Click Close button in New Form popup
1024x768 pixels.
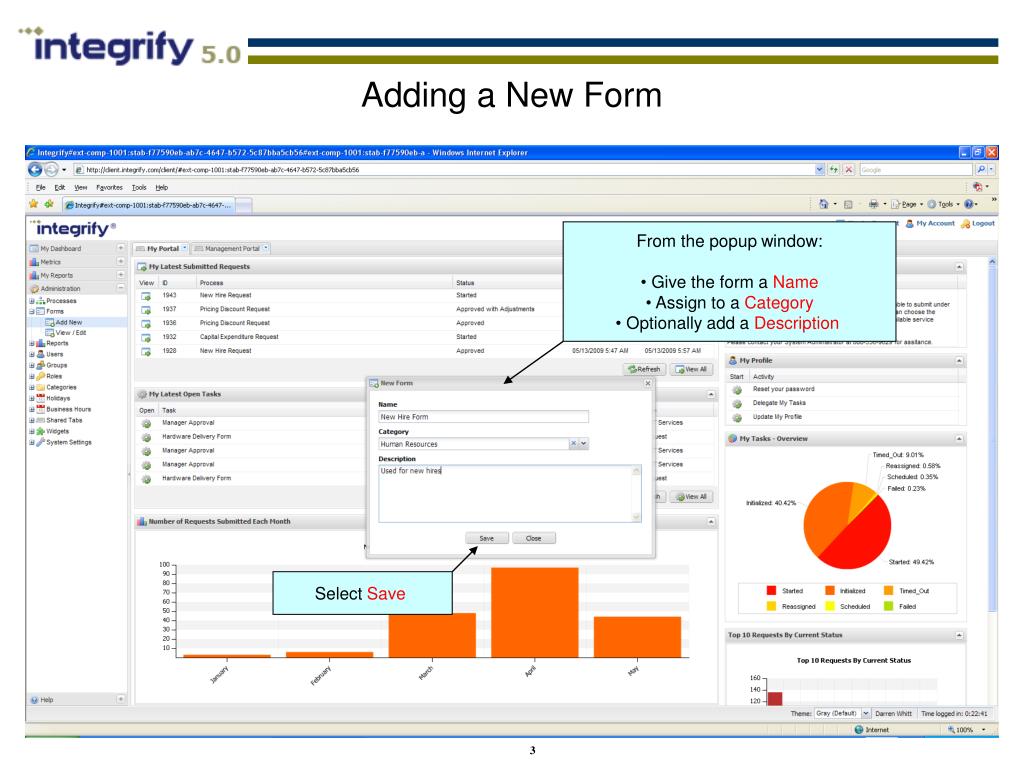point(534,539)
